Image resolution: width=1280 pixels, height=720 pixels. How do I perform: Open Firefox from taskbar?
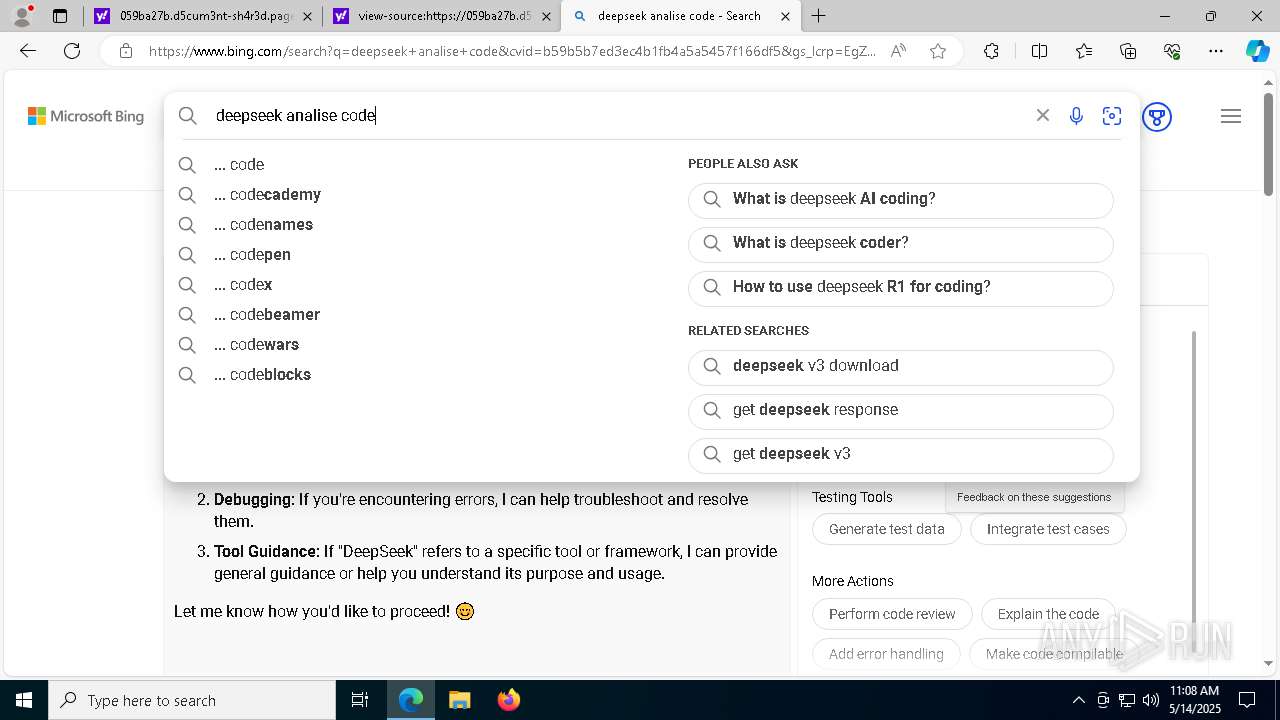point(508,700)
